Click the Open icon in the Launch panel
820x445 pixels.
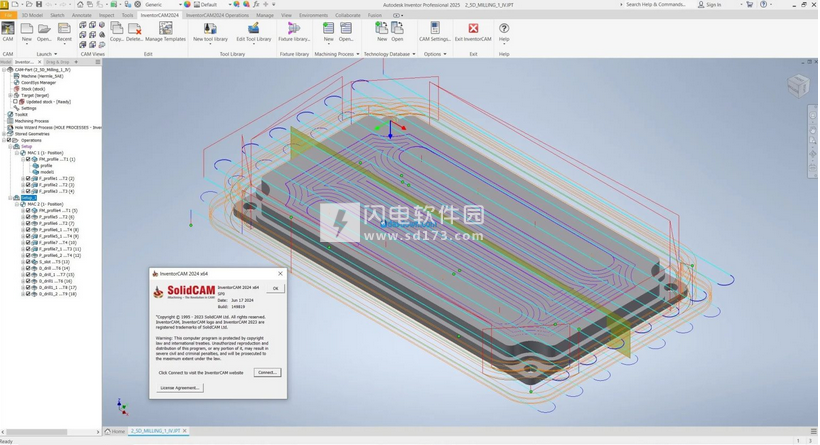(x=44, y=31)
